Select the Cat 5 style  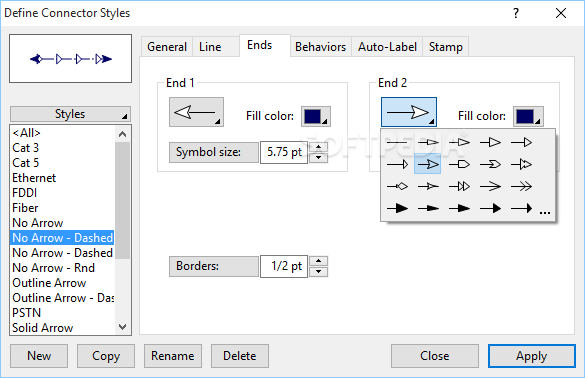[x=62, y=163]
